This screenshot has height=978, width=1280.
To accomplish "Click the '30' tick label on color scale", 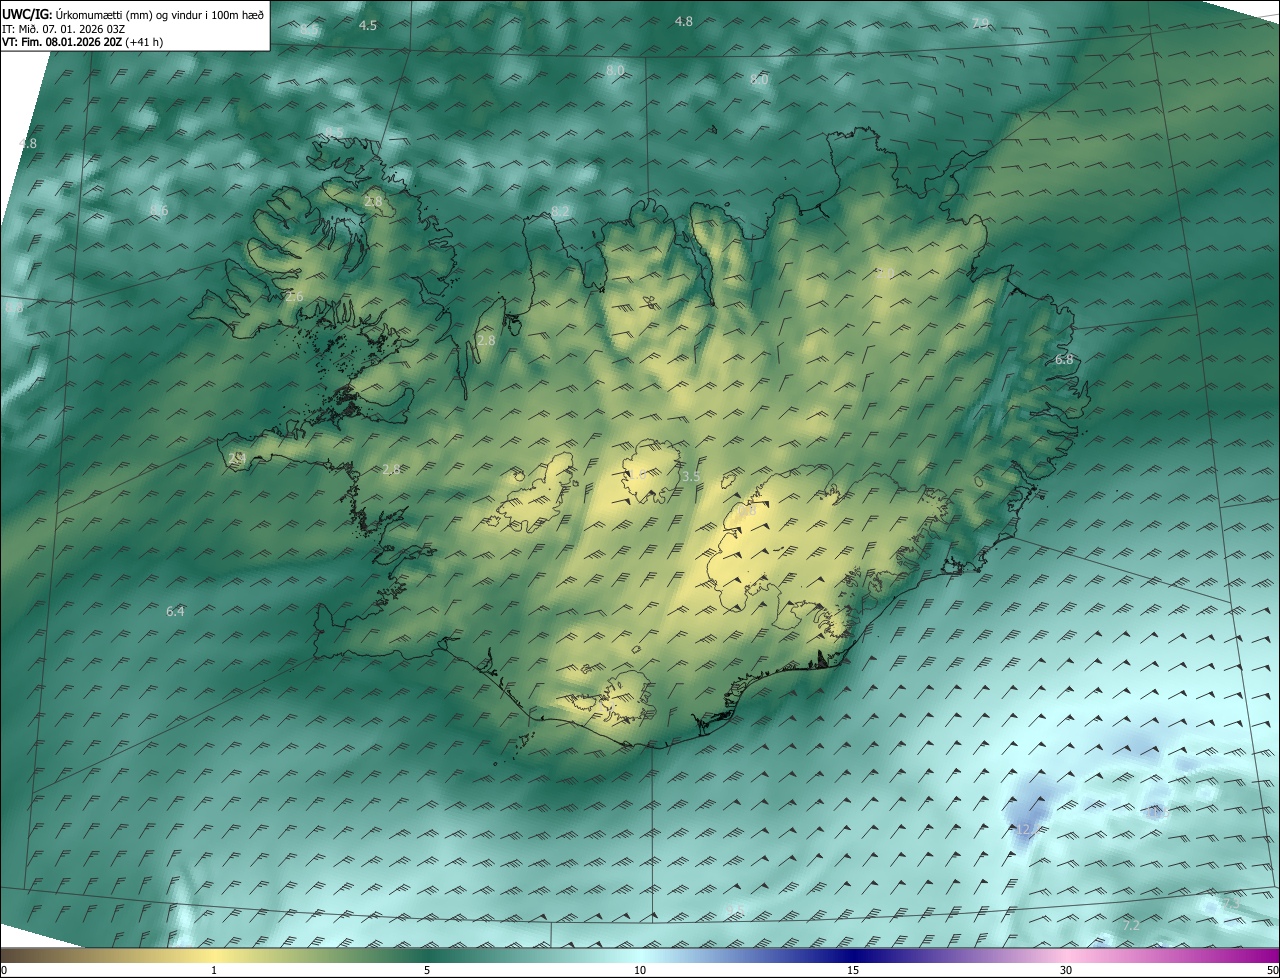I will coord(1066,971).
